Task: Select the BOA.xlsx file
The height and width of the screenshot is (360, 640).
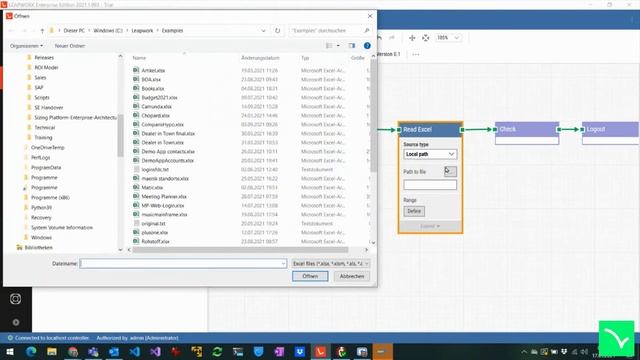Action: pos(151,79)
